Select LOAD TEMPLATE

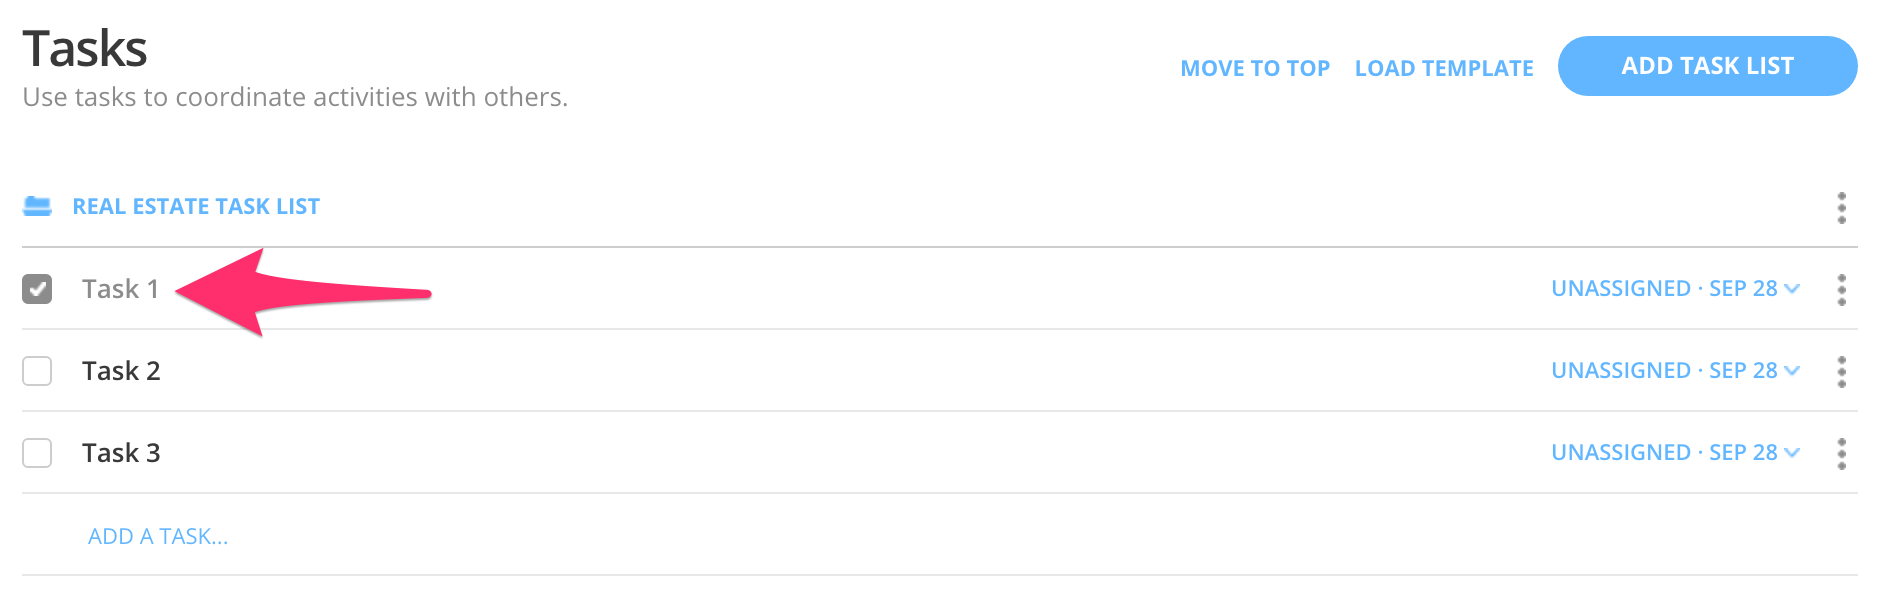tap(1444, 68)
